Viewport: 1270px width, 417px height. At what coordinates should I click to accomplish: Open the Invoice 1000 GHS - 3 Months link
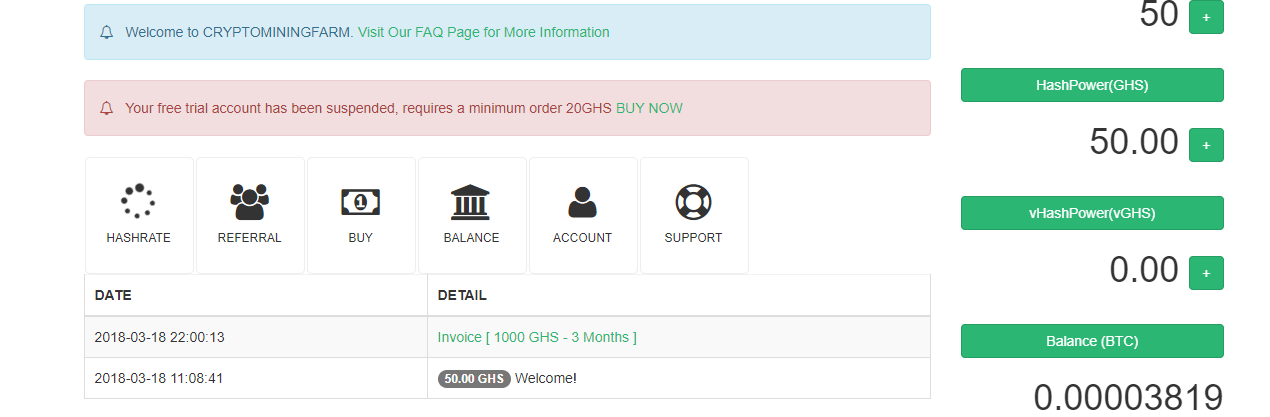[x=537, y=337]
